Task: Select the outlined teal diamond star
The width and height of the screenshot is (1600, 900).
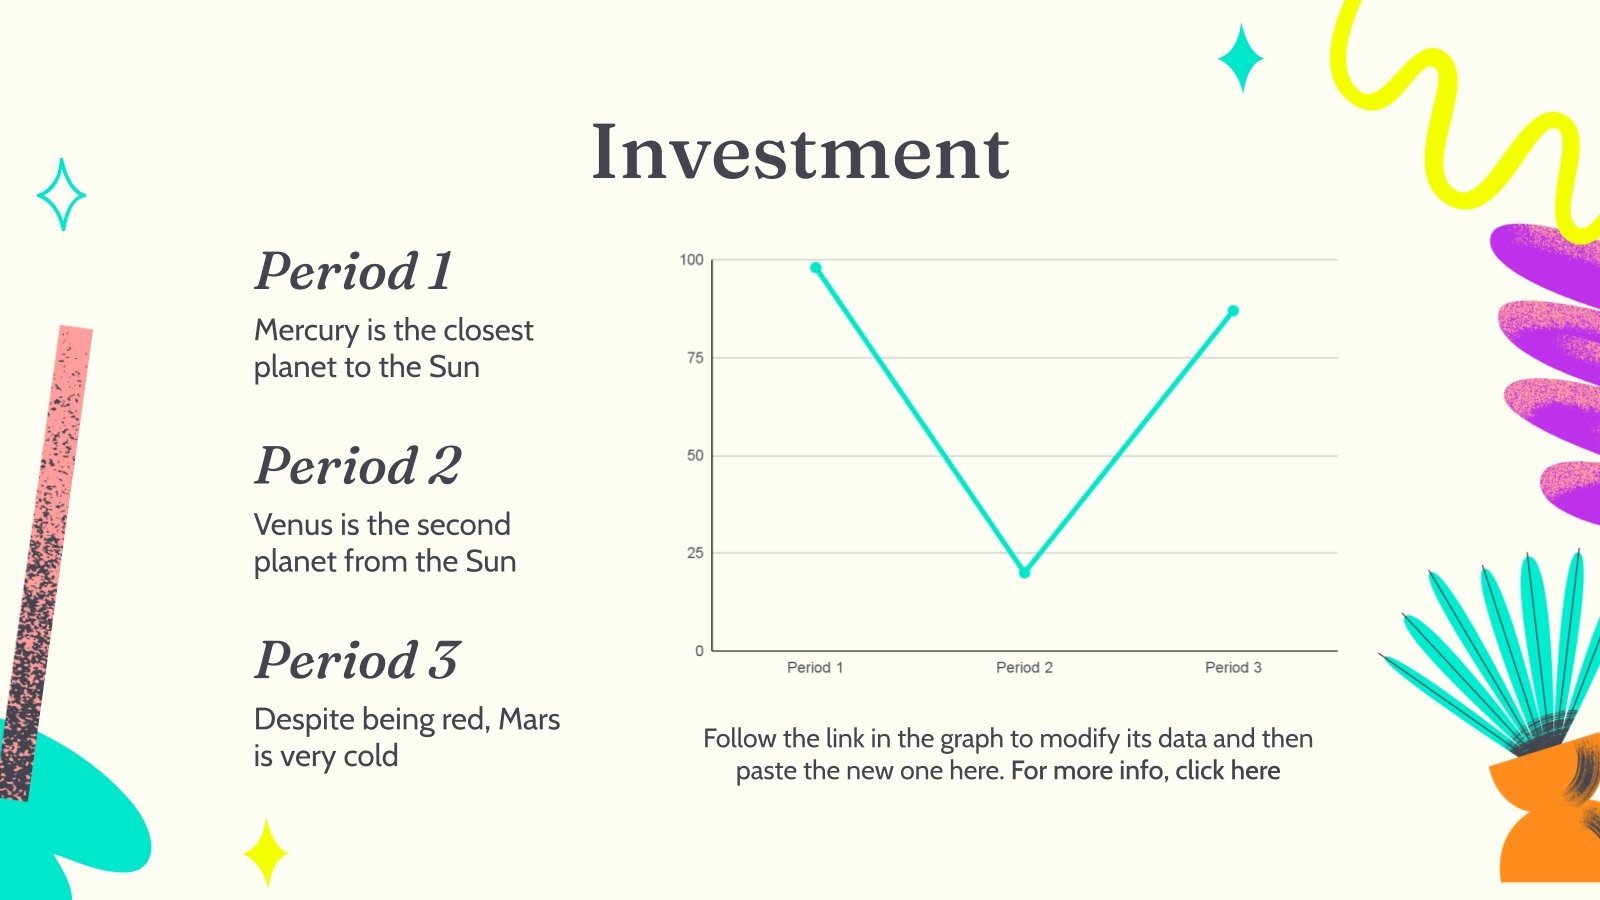Action: click(x=61, y=195)
